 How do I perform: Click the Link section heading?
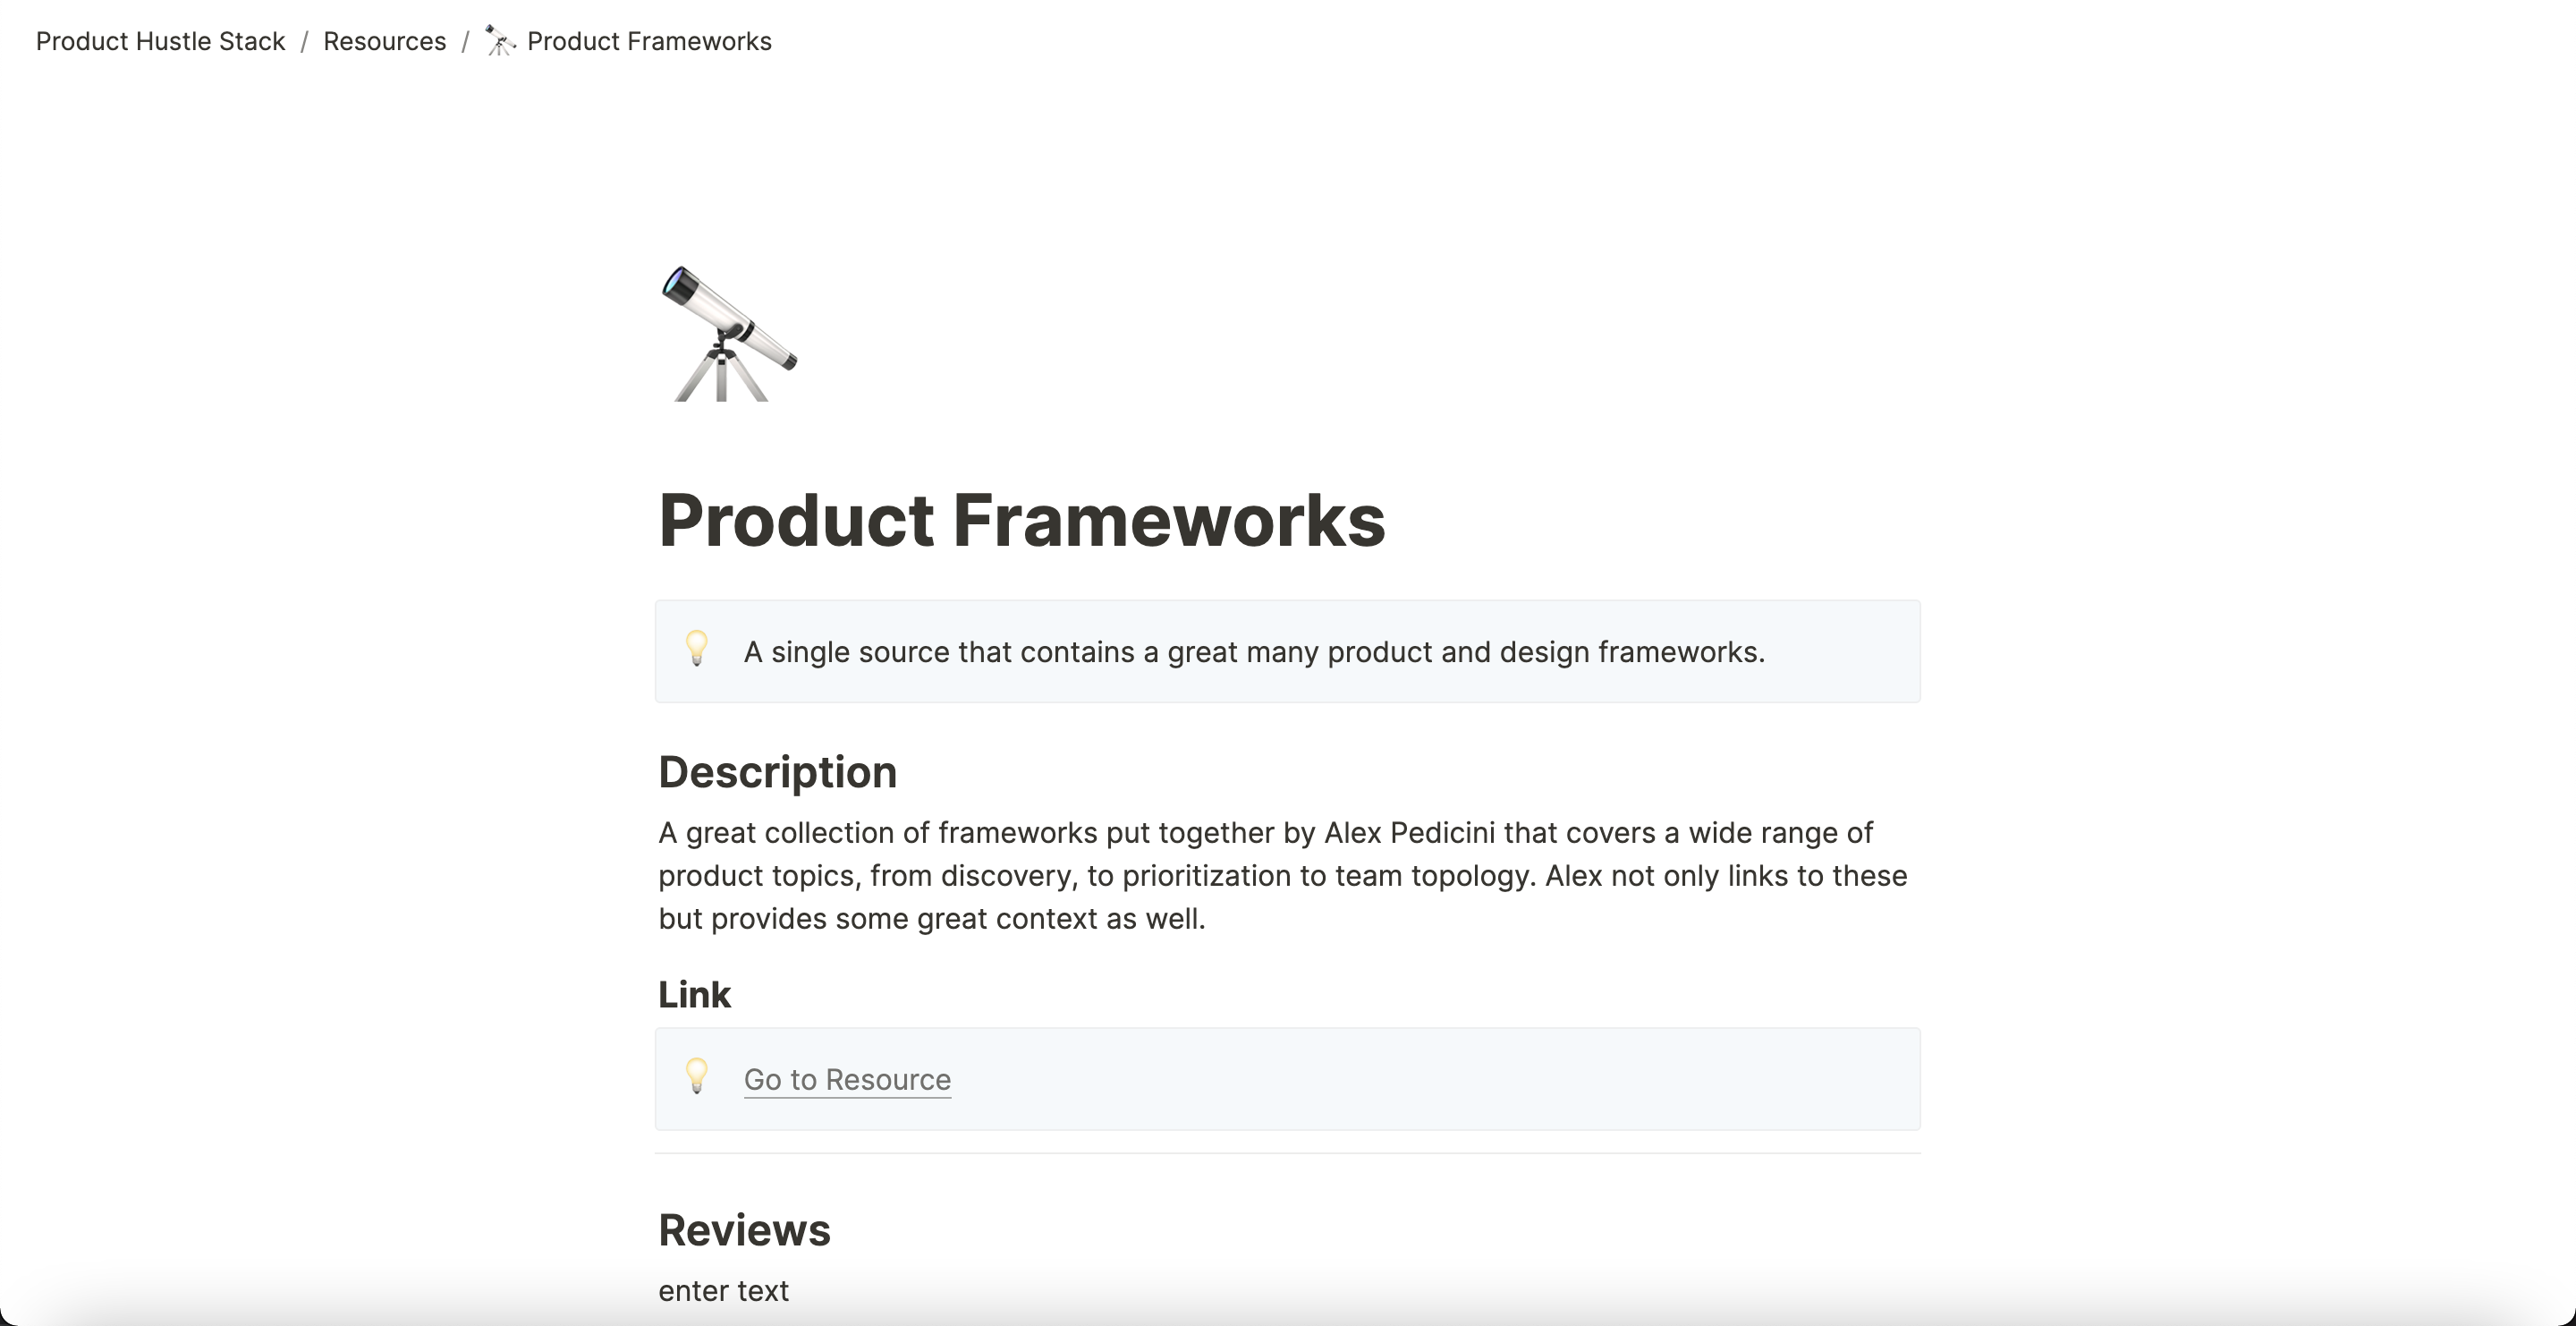click(694, 994)
